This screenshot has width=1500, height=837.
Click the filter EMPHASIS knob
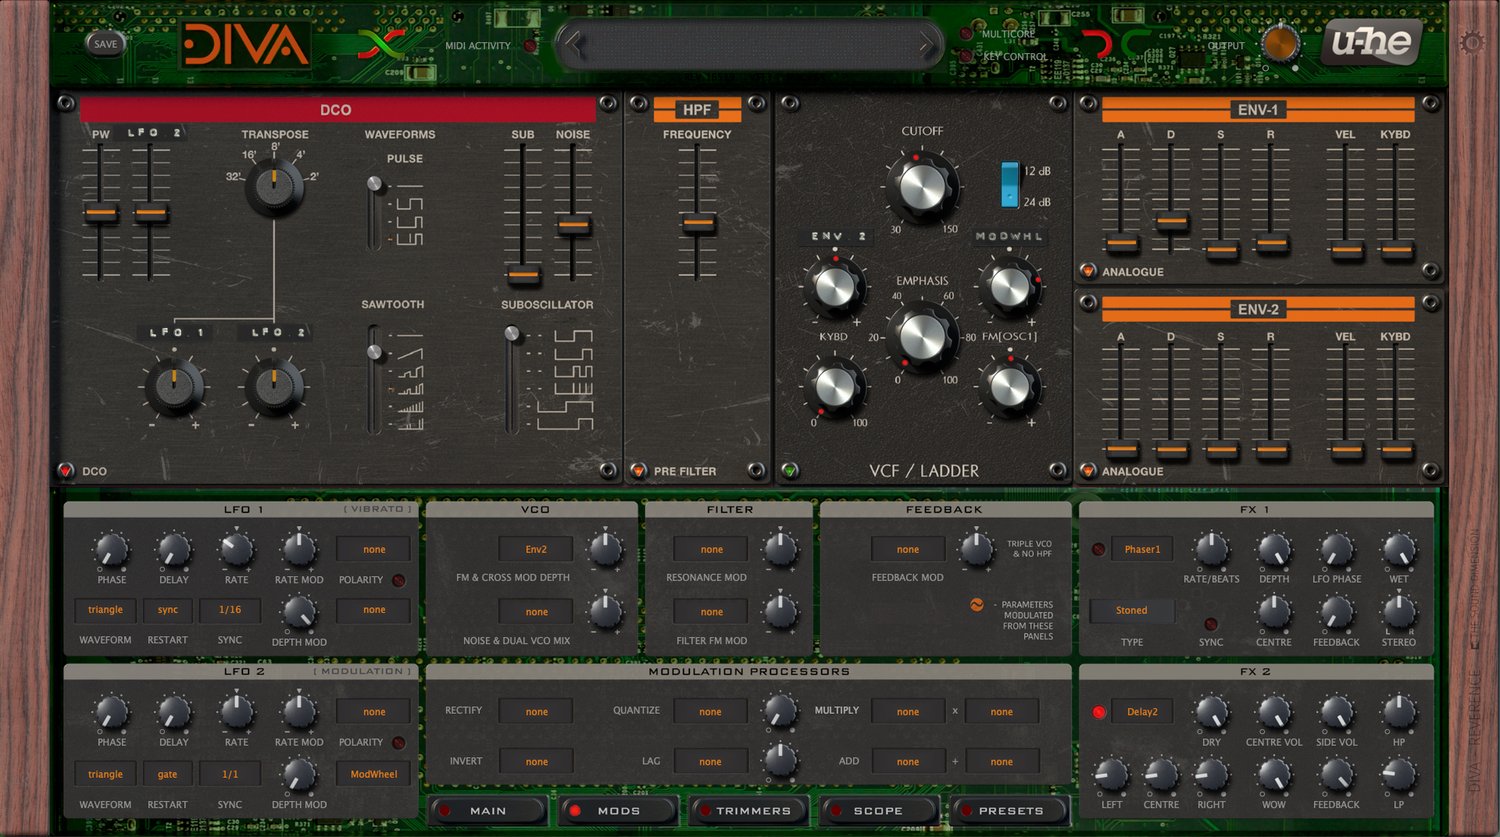point(922,337)
